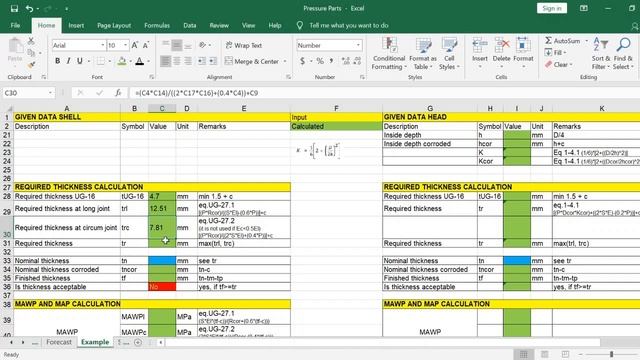
Task: Open the Number format dropdown
Action: 358,45
